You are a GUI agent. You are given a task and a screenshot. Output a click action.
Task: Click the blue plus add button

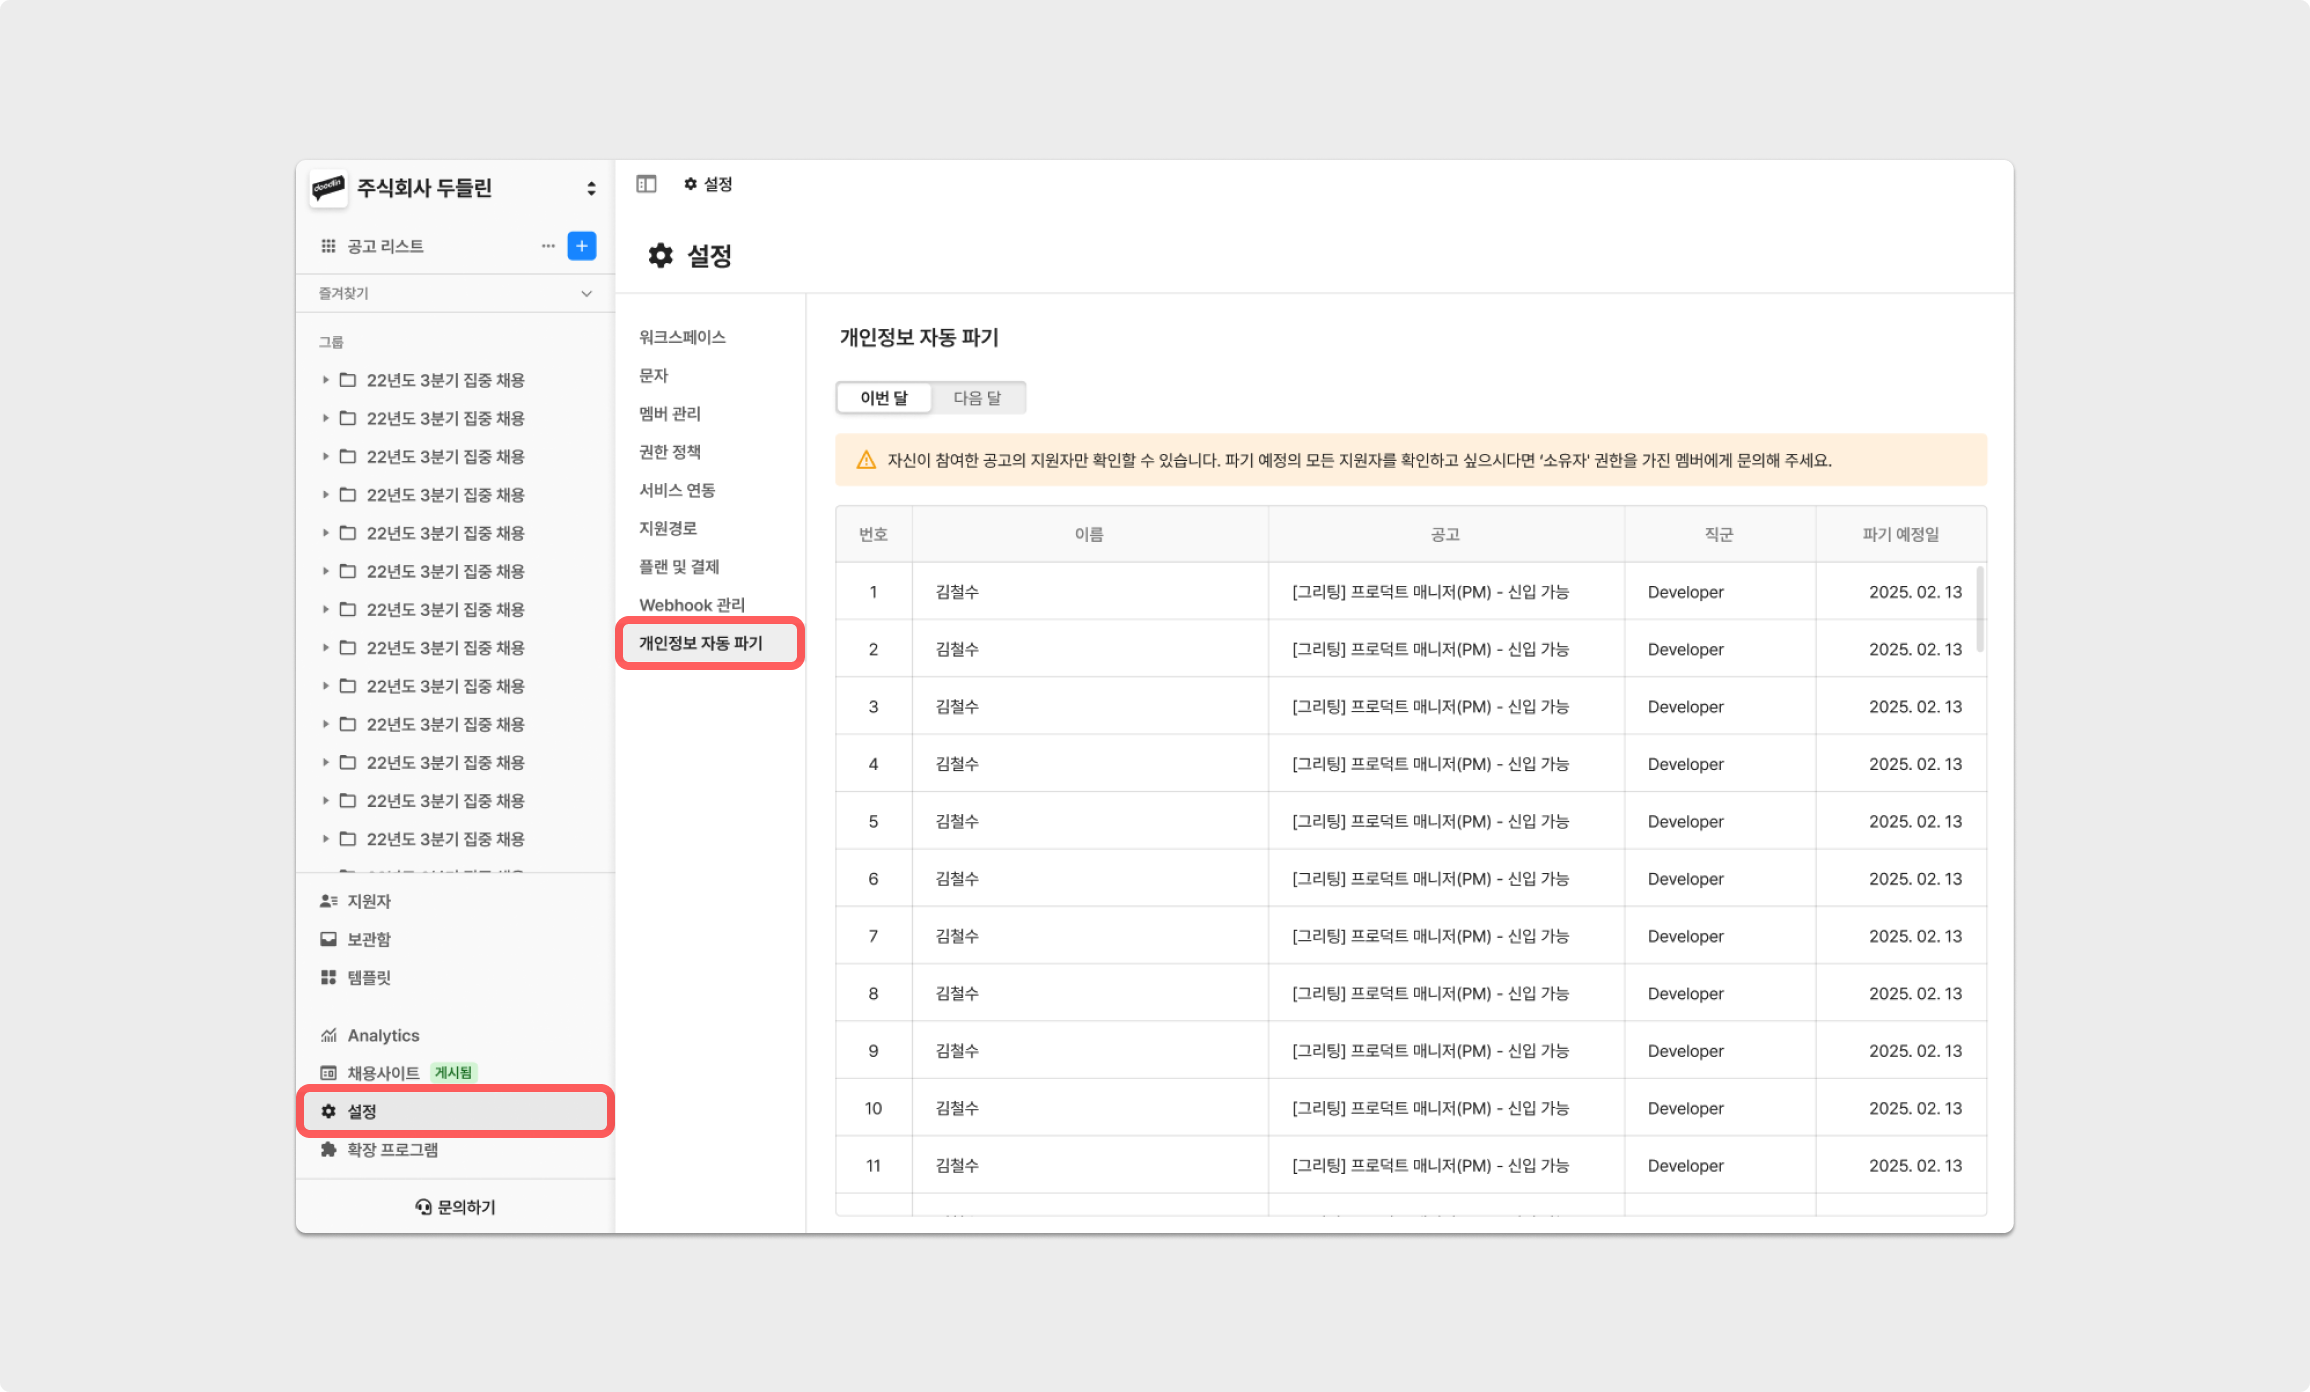tap(581, 246)
